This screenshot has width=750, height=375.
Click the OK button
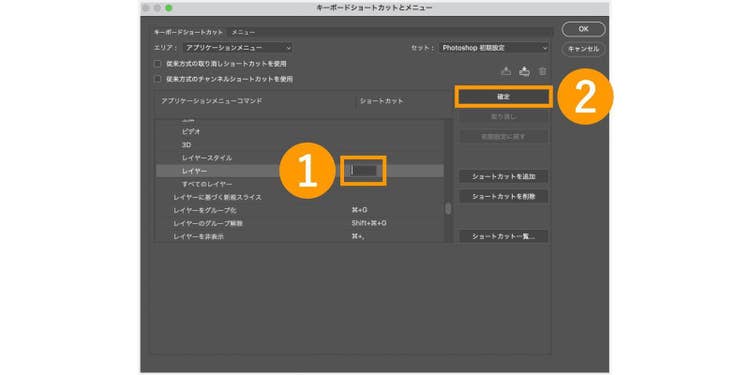click(x=584, y=29)
